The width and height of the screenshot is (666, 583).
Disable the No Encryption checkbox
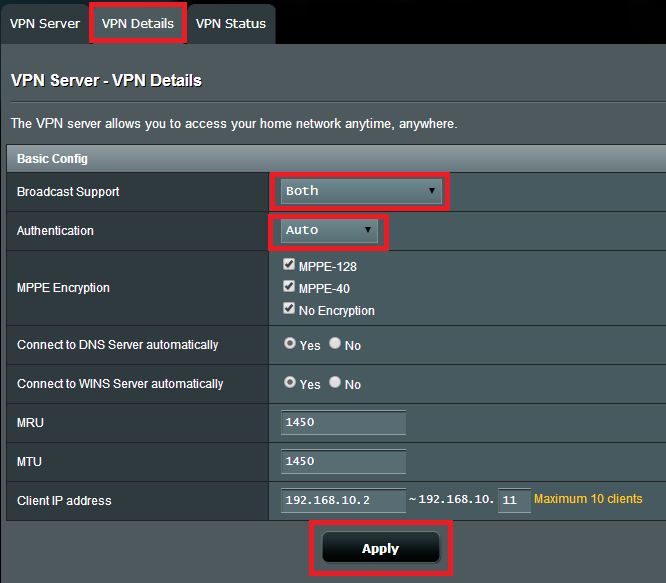click(x=289, y=309)
